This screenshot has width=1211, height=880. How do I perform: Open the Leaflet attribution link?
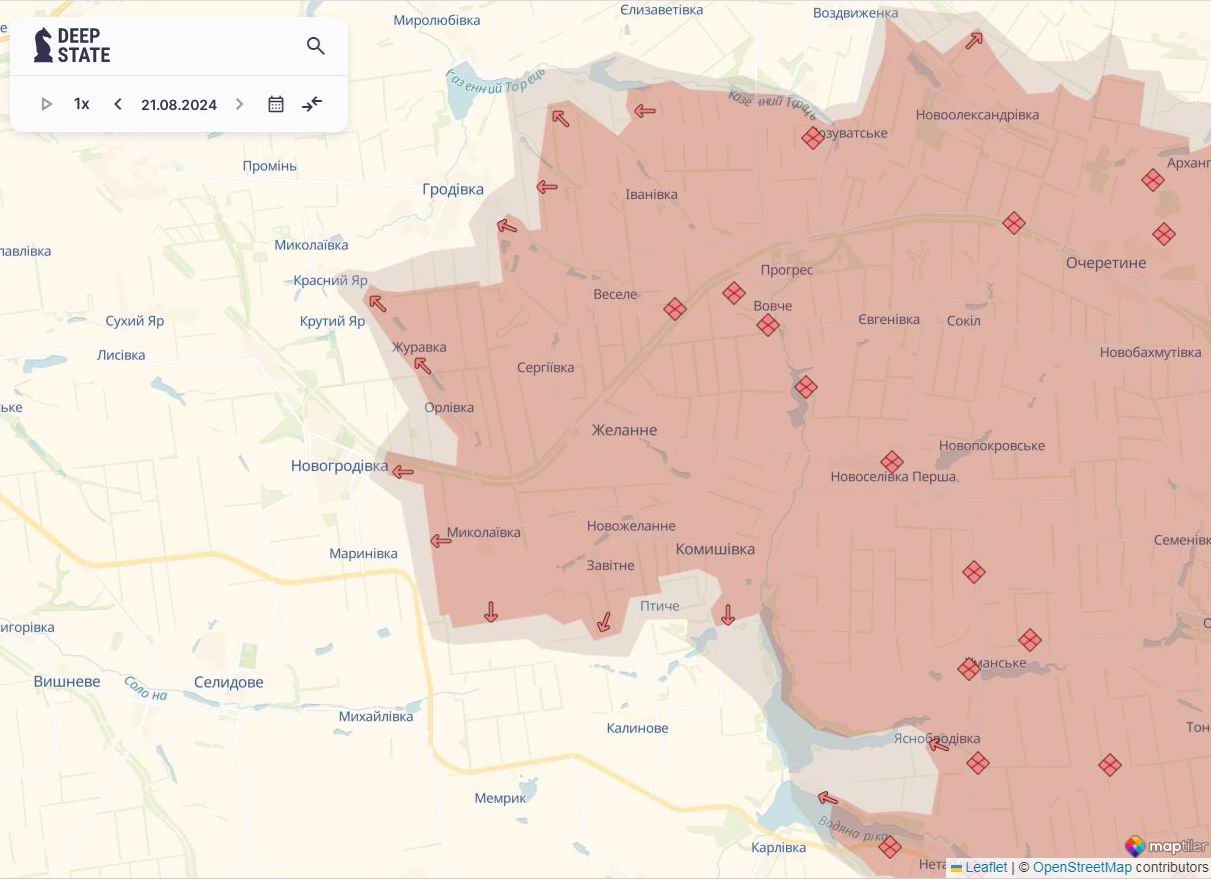click(x=986, y=868)
